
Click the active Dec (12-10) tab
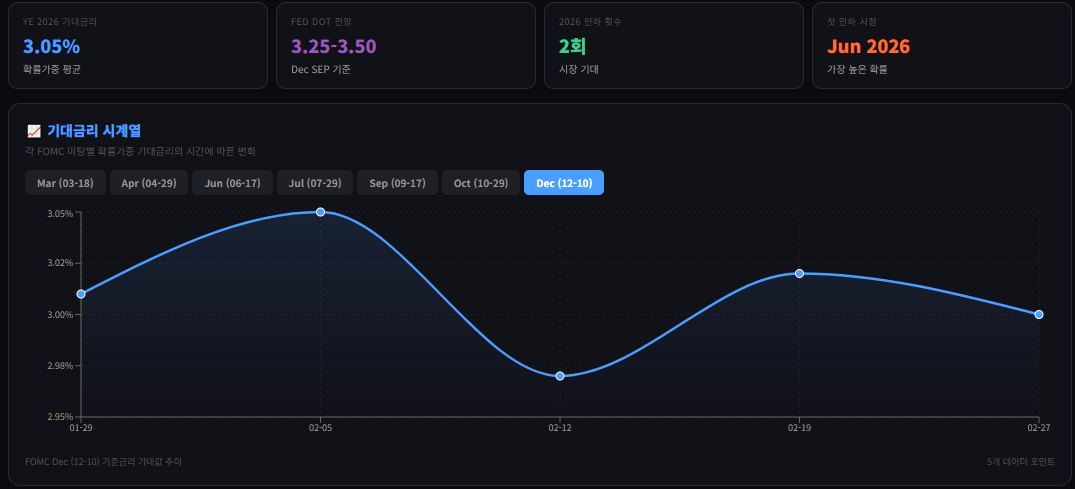click(564, 183)
